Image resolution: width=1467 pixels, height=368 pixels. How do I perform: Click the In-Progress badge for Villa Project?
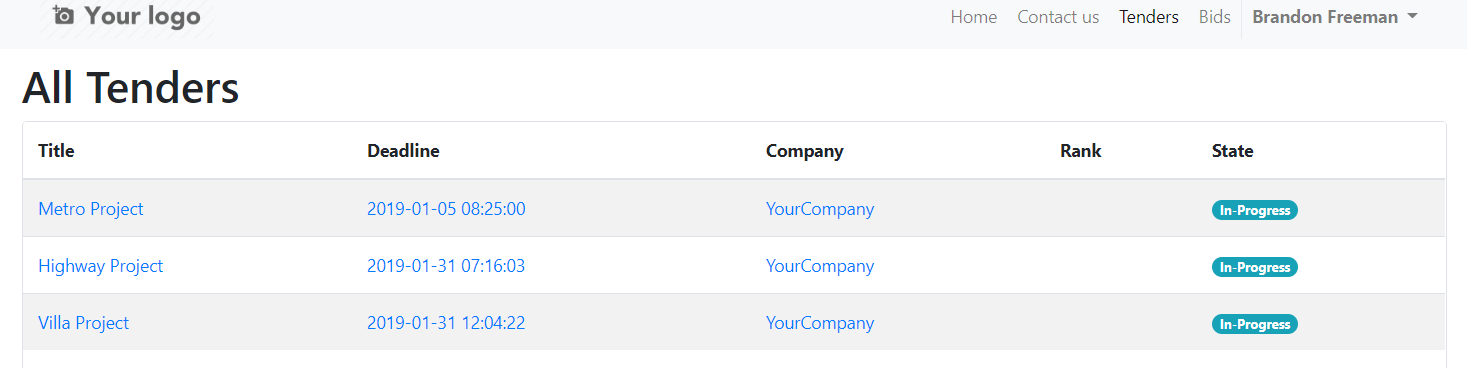[1255, 324]
